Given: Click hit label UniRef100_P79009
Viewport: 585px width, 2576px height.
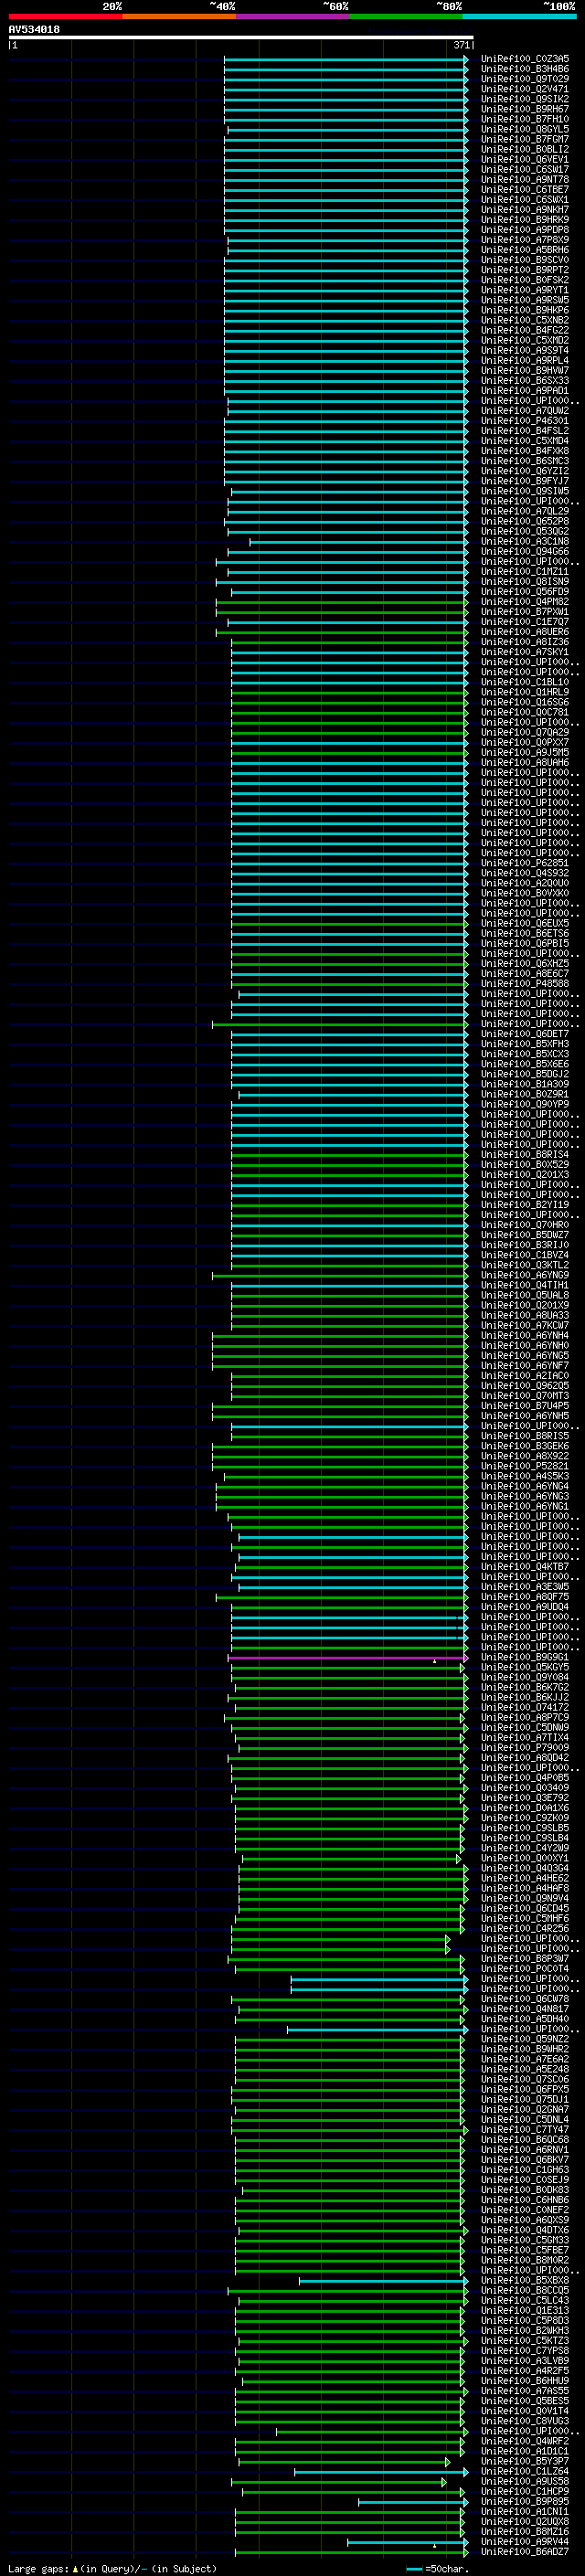Looking at the screenshot, I should [525, 1747].
